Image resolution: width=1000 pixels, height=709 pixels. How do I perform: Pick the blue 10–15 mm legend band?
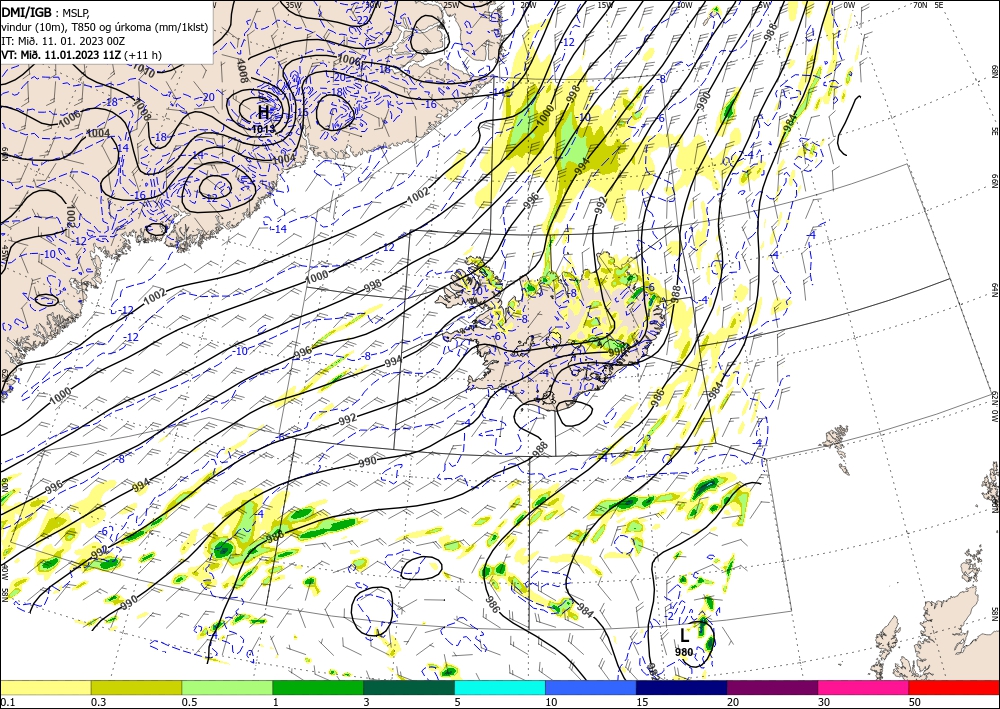[x=591, y=687]
